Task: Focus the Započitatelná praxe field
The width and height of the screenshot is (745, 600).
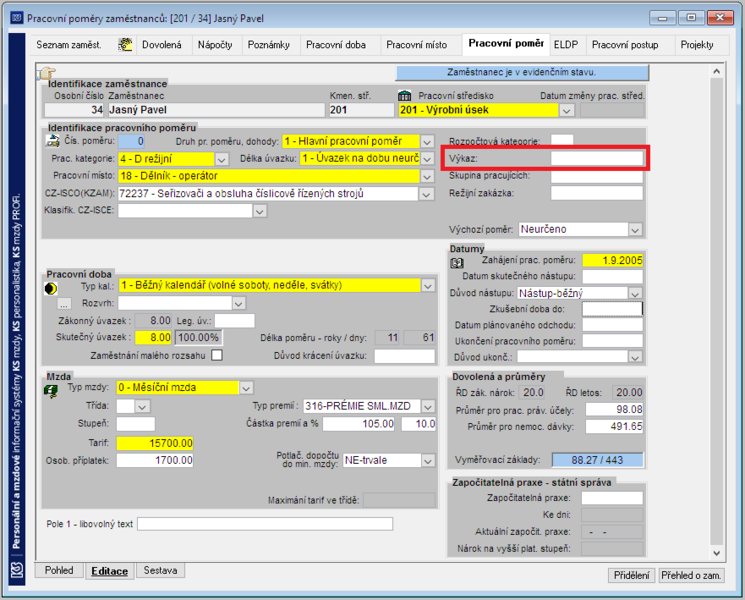Action: click(612, 498)
